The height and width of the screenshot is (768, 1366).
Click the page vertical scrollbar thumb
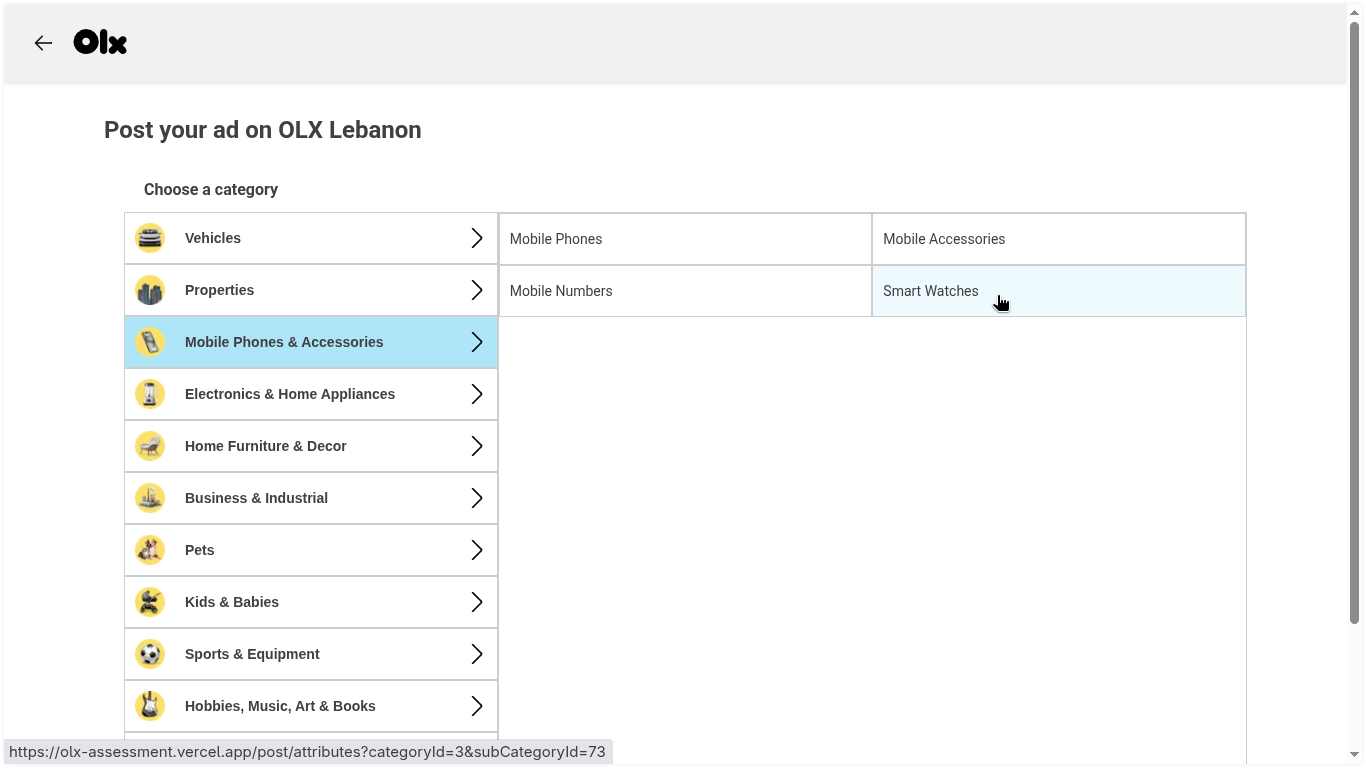point(1355,322)
